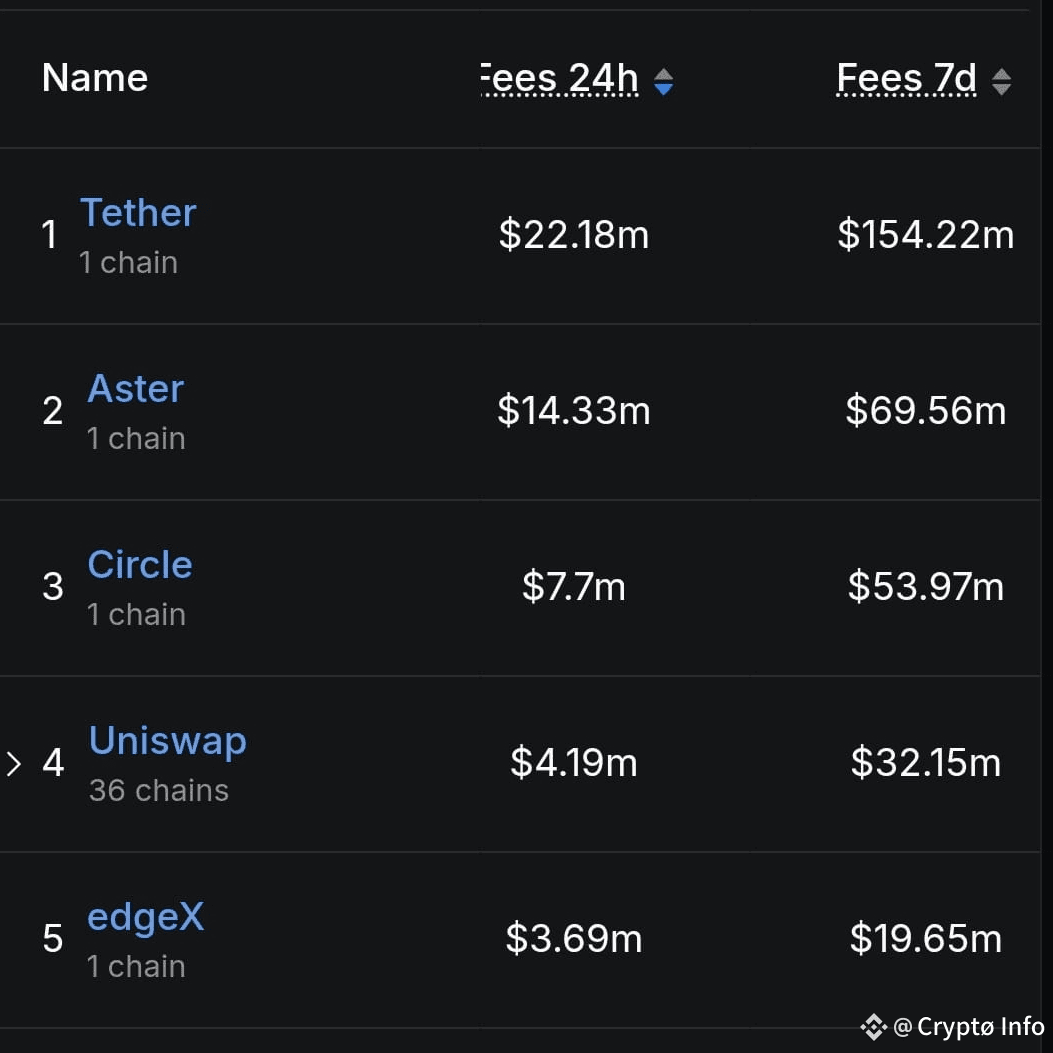1053x1053 pixels.
Task: Select Tether's $22.18m 24h fees cell
Action: point(574,235)
